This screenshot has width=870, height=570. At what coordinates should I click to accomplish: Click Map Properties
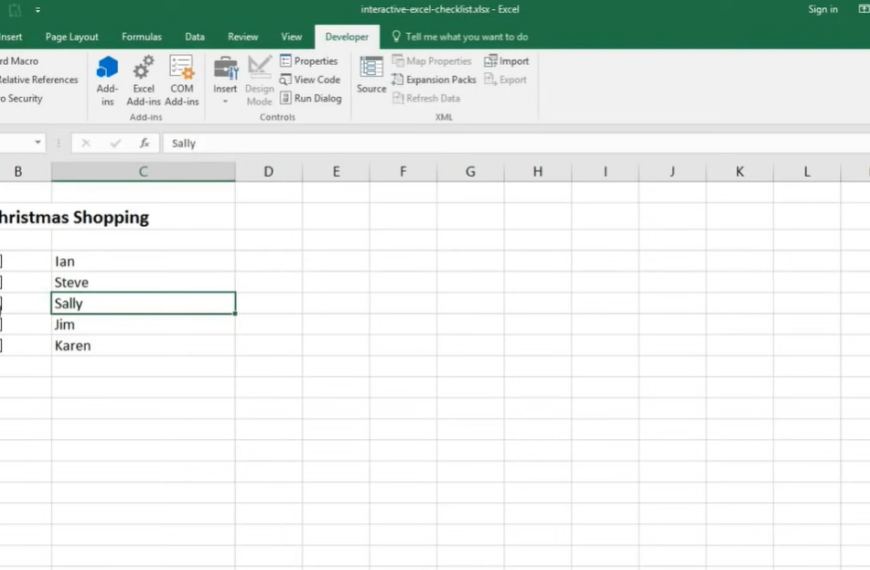point(432,61)
